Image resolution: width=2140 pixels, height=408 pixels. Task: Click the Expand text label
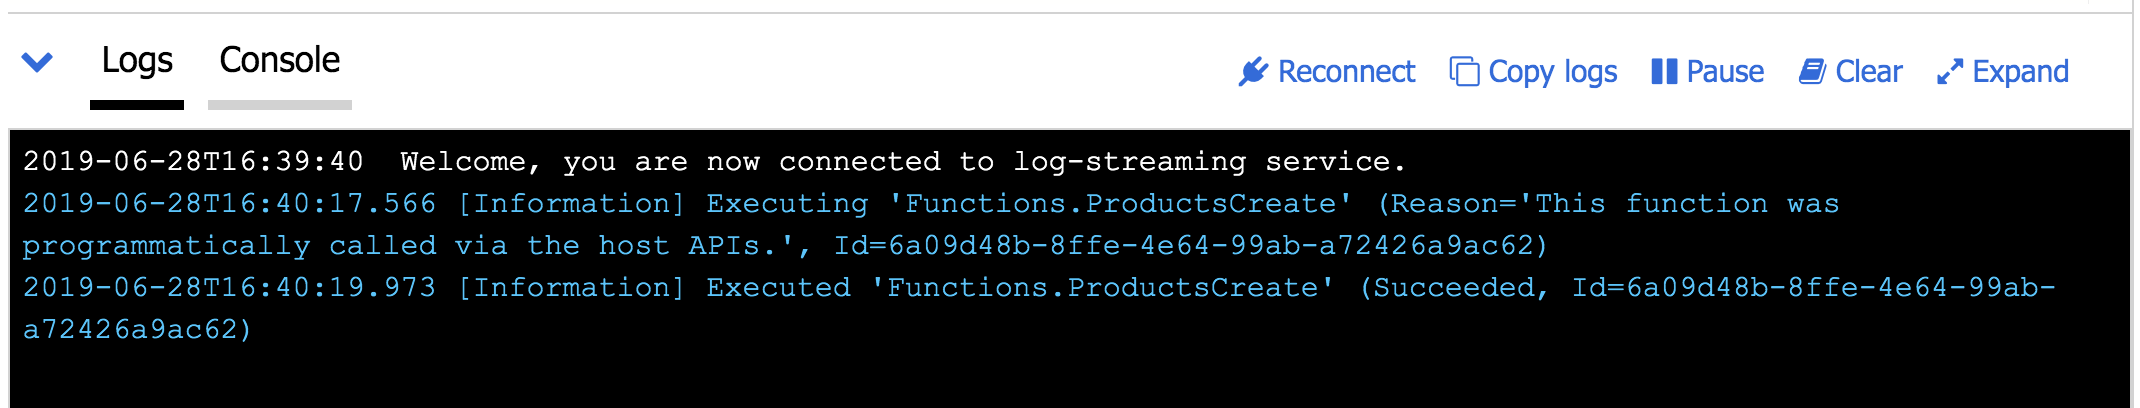coord(2020,72)
